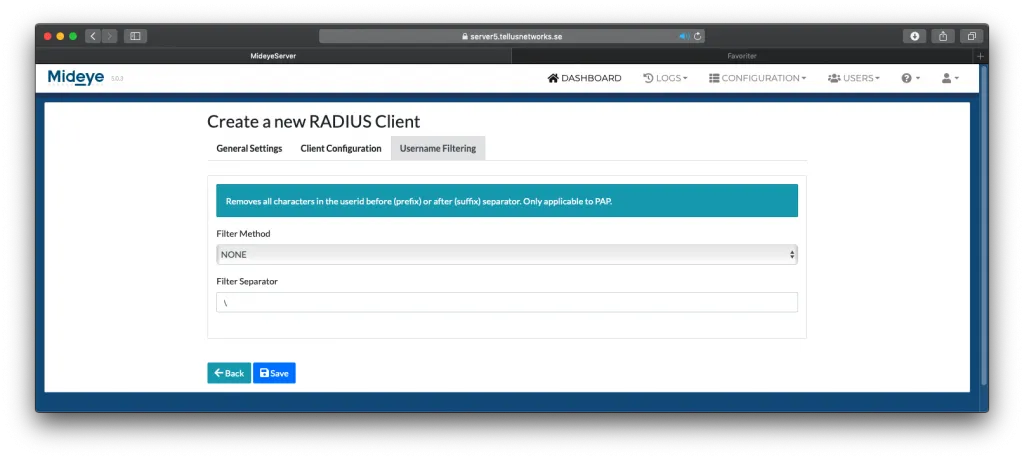Switch to Client Configuration tab
This screenshot has width=1024, height=459.
point(341,148)
